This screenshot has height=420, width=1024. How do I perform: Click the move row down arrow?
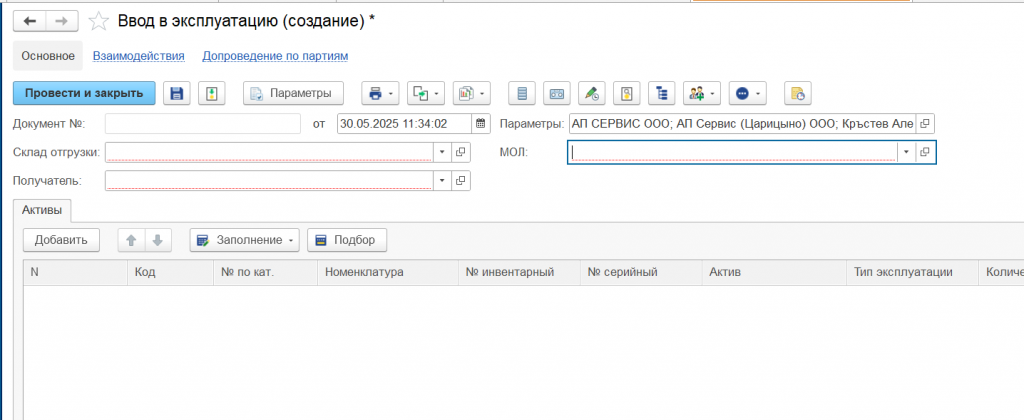(x=158, y=240)
